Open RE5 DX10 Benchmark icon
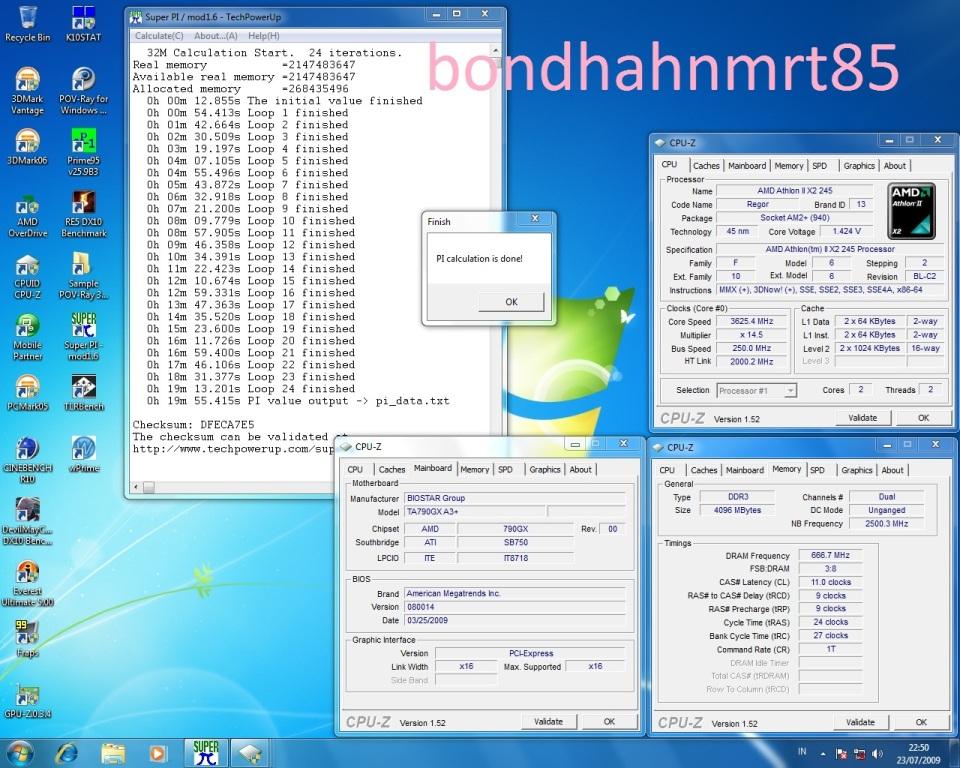 pos(83,214)
